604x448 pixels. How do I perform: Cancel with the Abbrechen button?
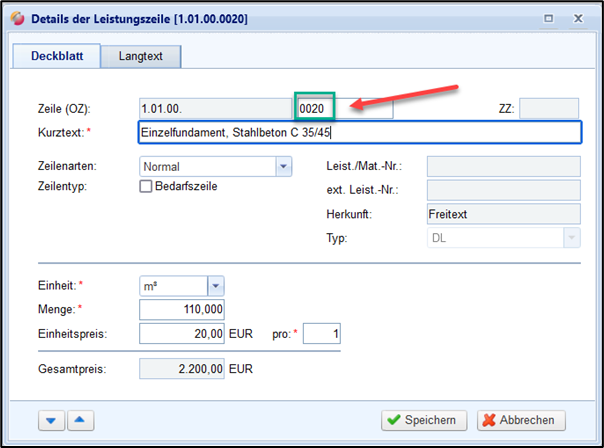[520, 420]
